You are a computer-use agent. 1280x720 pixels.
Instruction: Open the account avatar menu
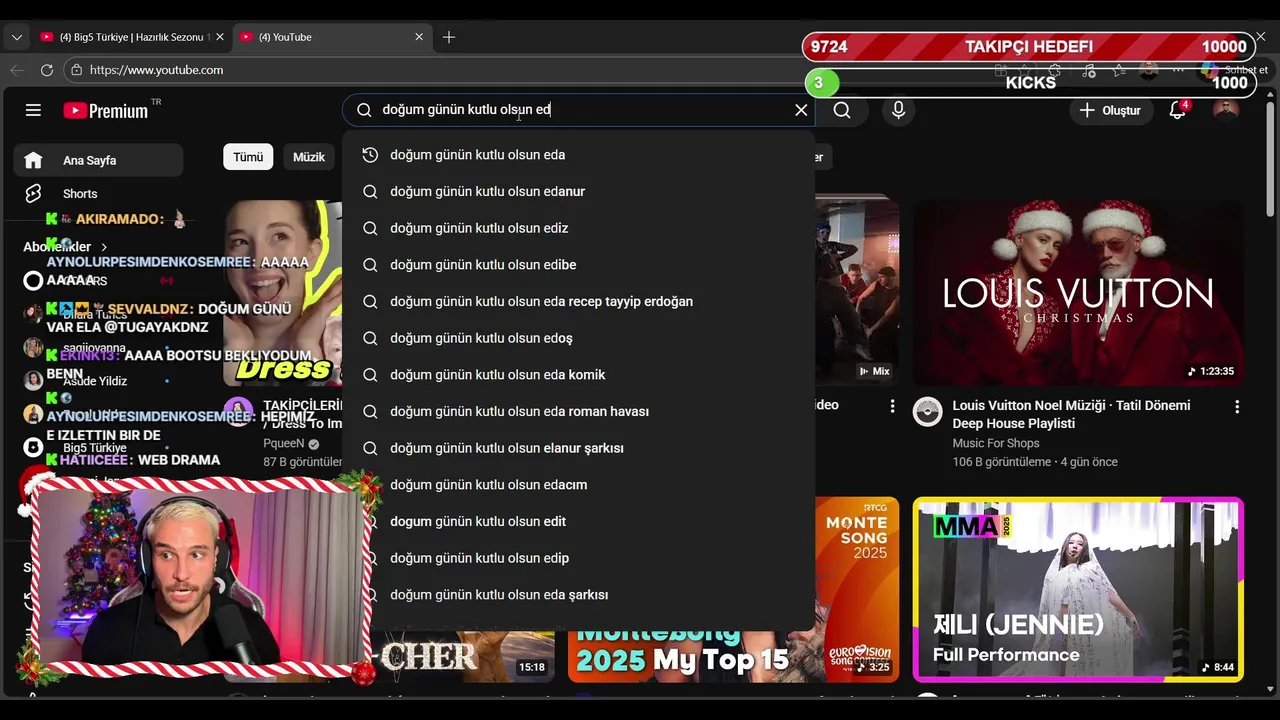pyautogui.click(x=1226, y=110)
